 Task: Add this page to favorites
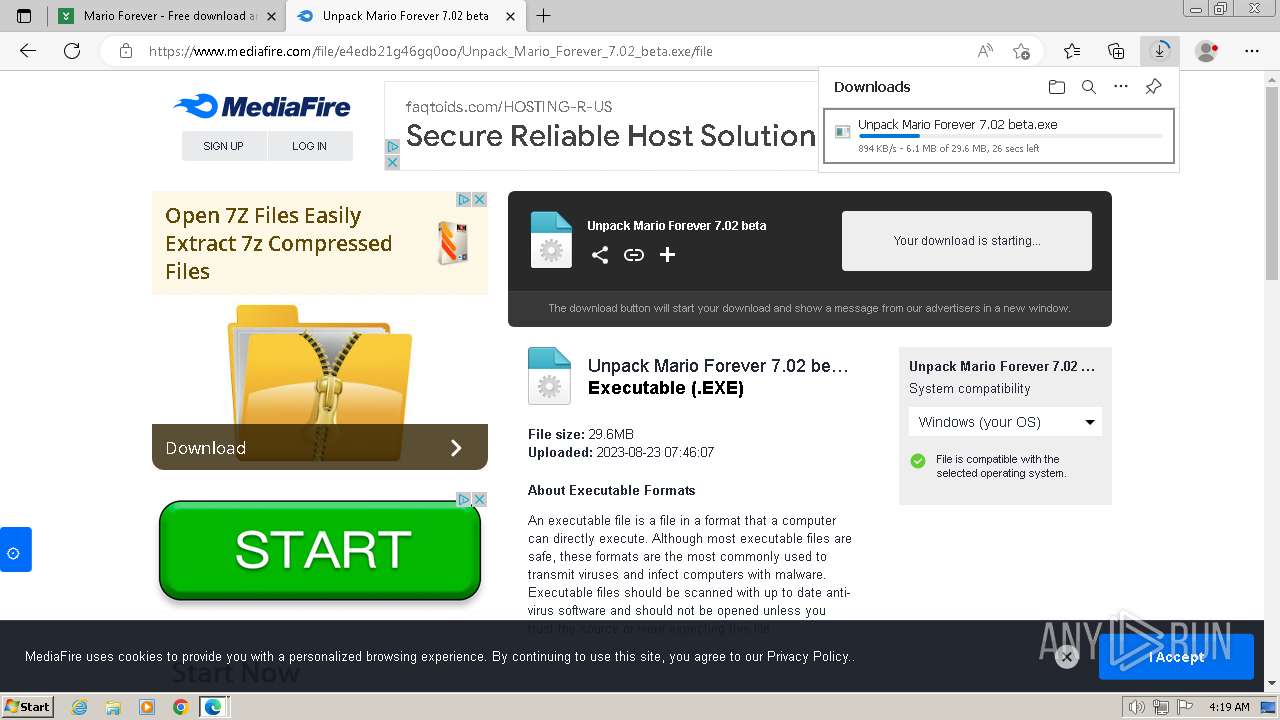1021,51
